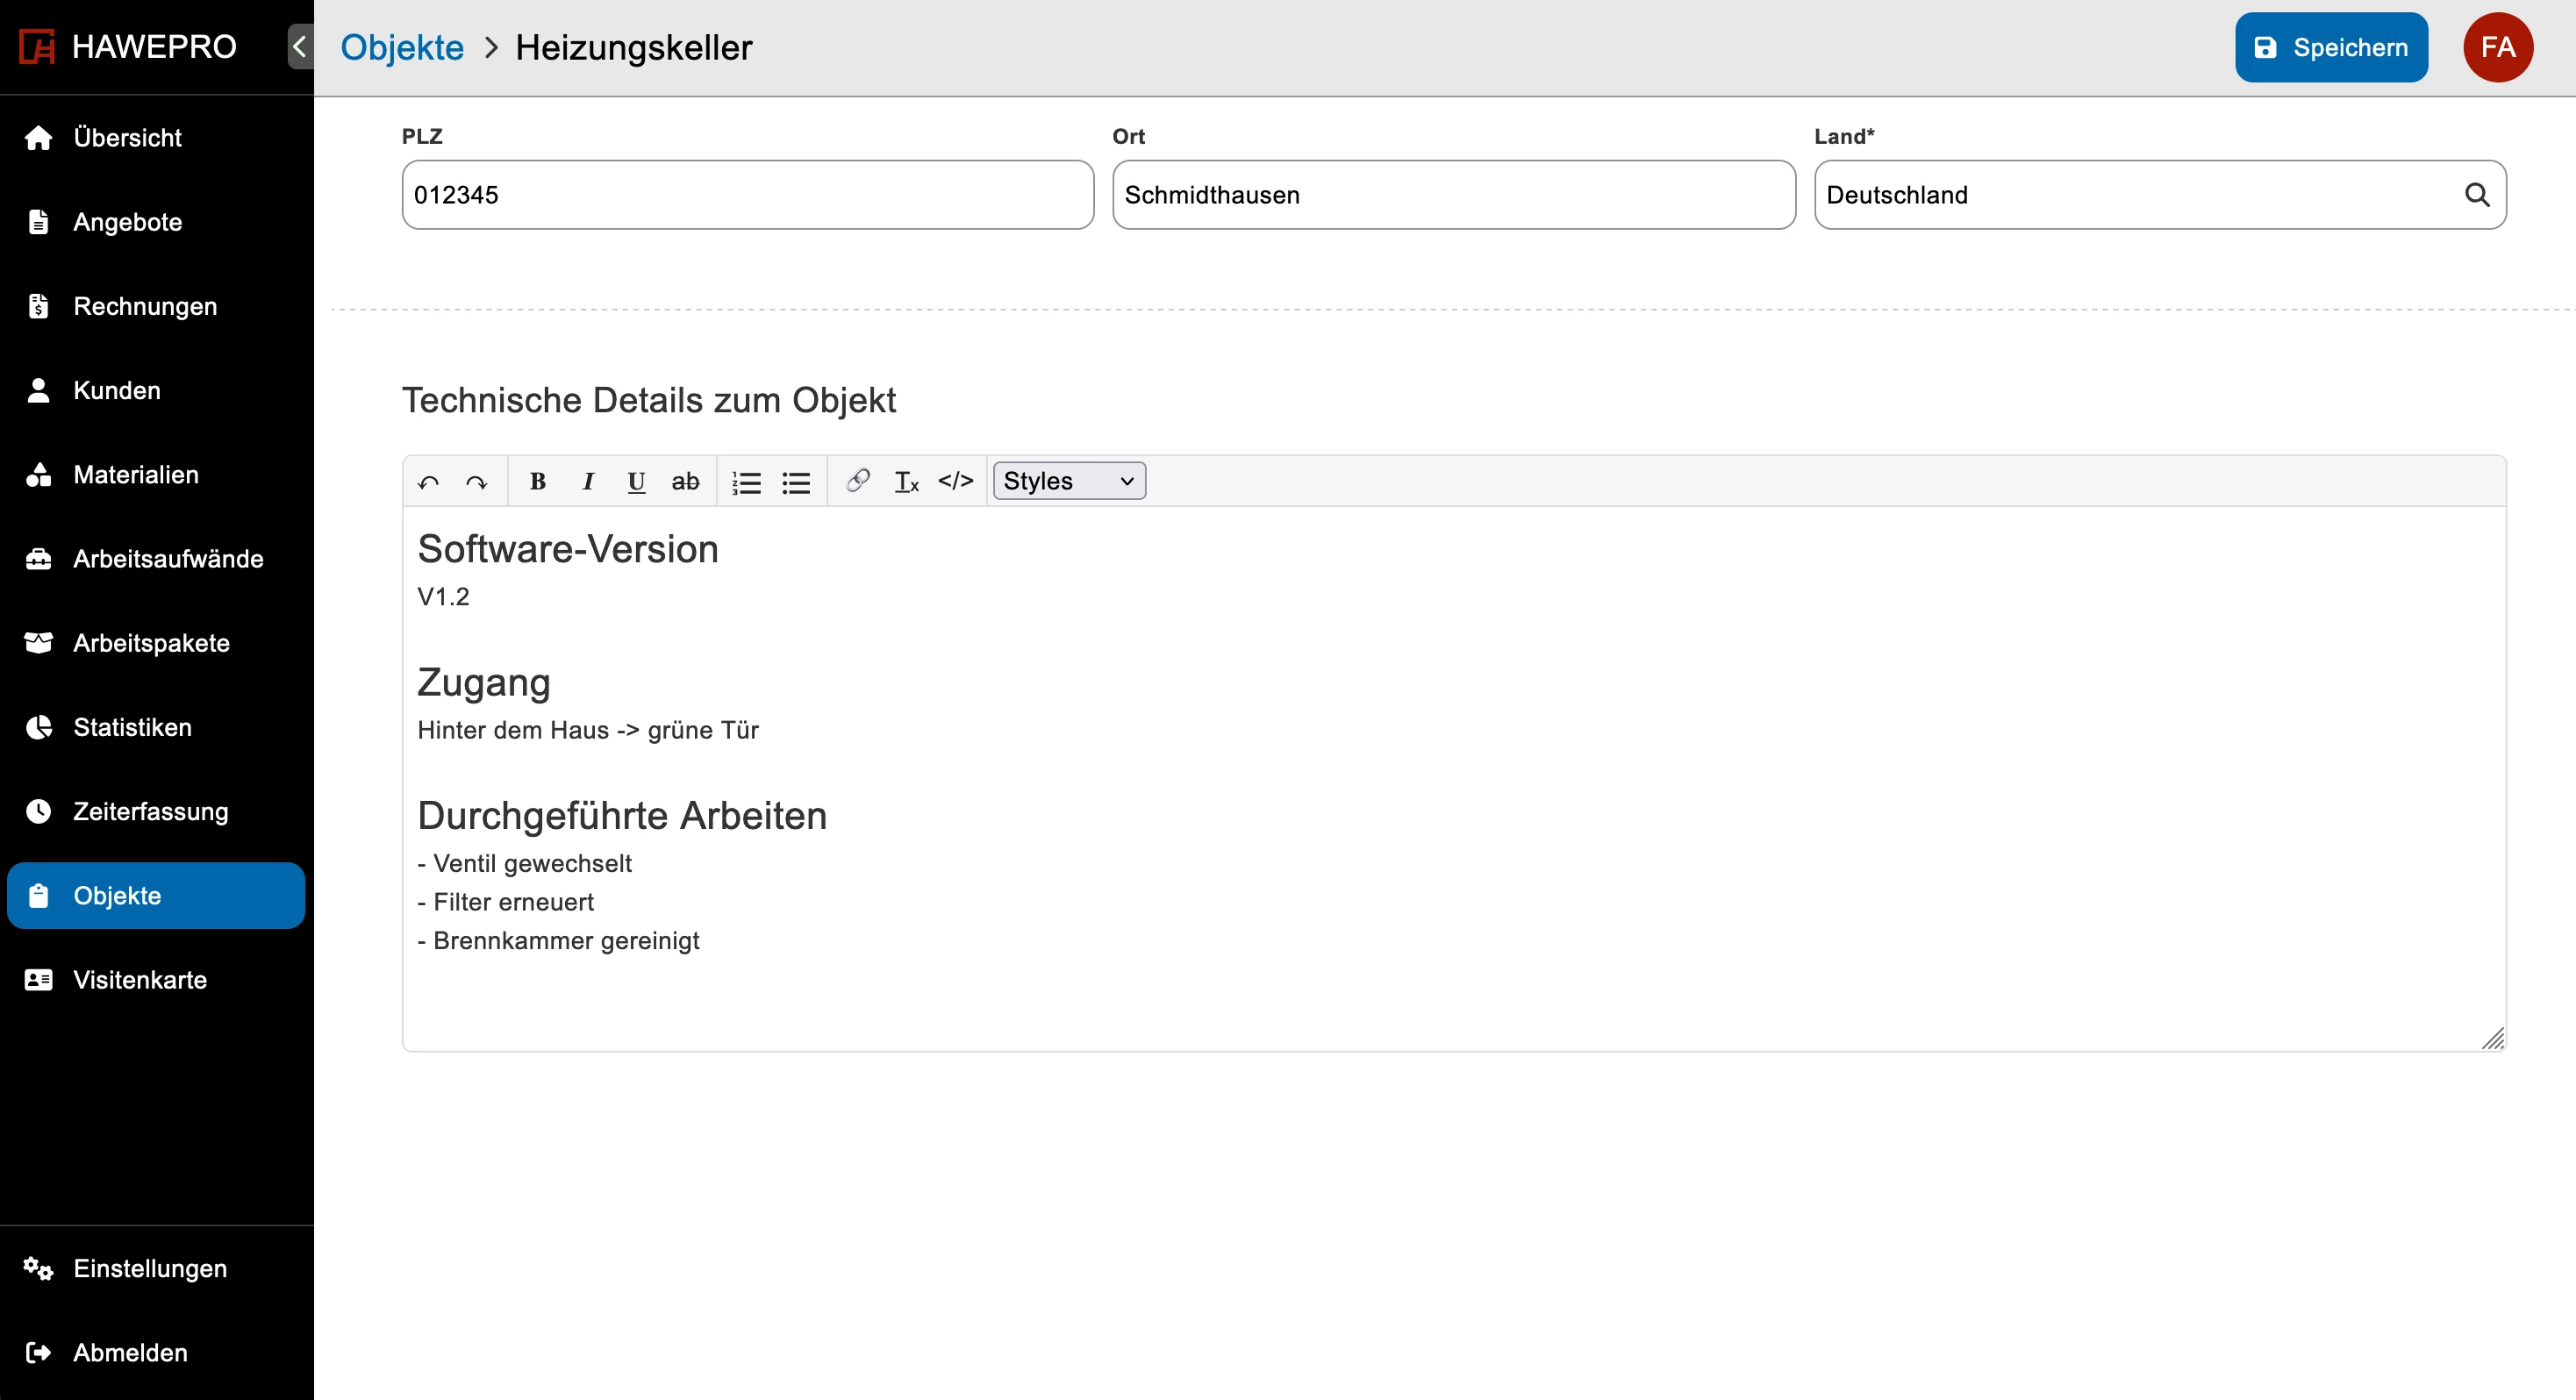2576x1400 pixels.
Task: Click the sign-out icon next to Abmelden
Action: (38, 1353)
